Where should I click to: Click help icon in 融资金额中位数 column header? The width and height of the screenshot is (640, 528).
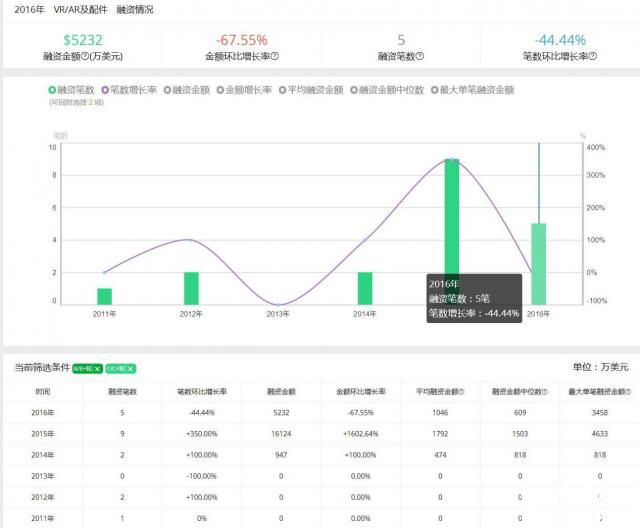[545, 391]
